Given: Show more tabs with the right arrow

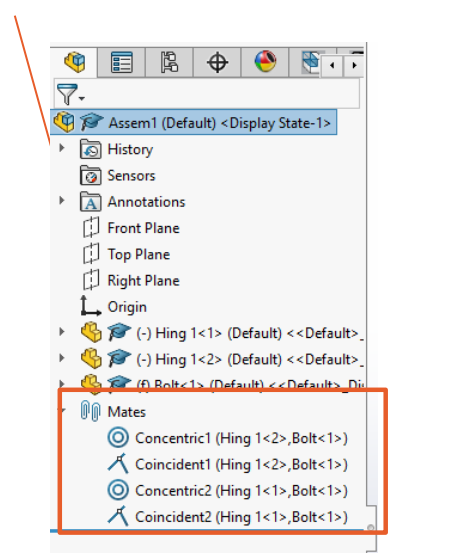Looking at the screenshot, I should pos(354,65).
